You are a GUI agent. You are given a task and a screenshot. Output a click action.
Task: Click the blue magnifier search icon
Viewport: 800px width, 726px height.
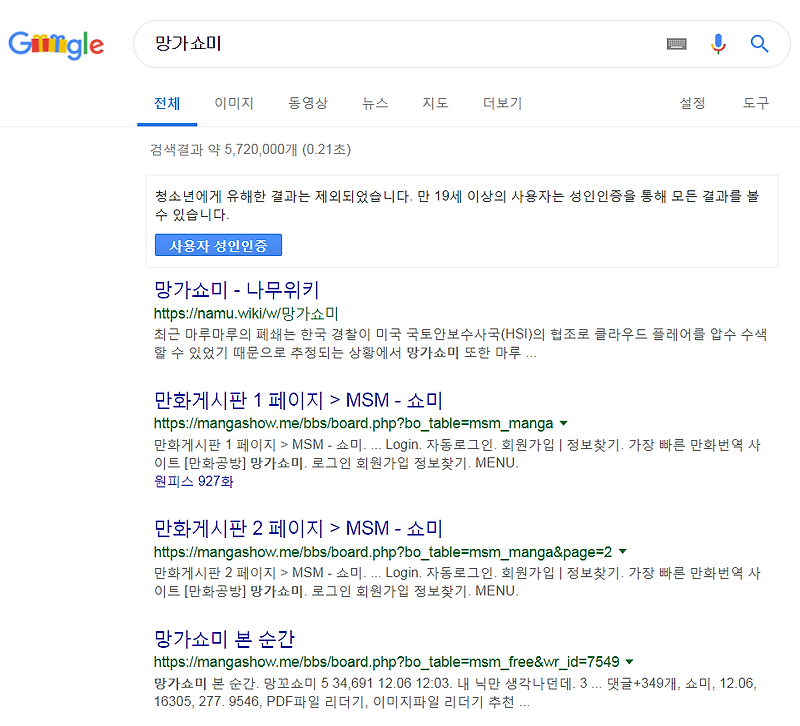coord(759,44)
